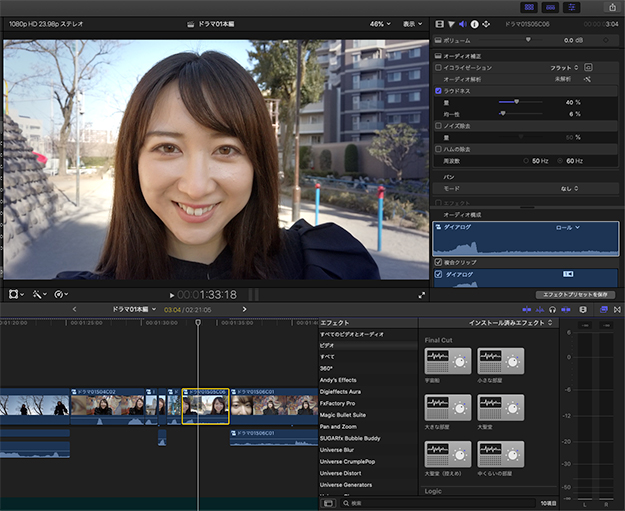Select the 大聖堂 audio effect thumbnail
625x511 pixels.
501,407
